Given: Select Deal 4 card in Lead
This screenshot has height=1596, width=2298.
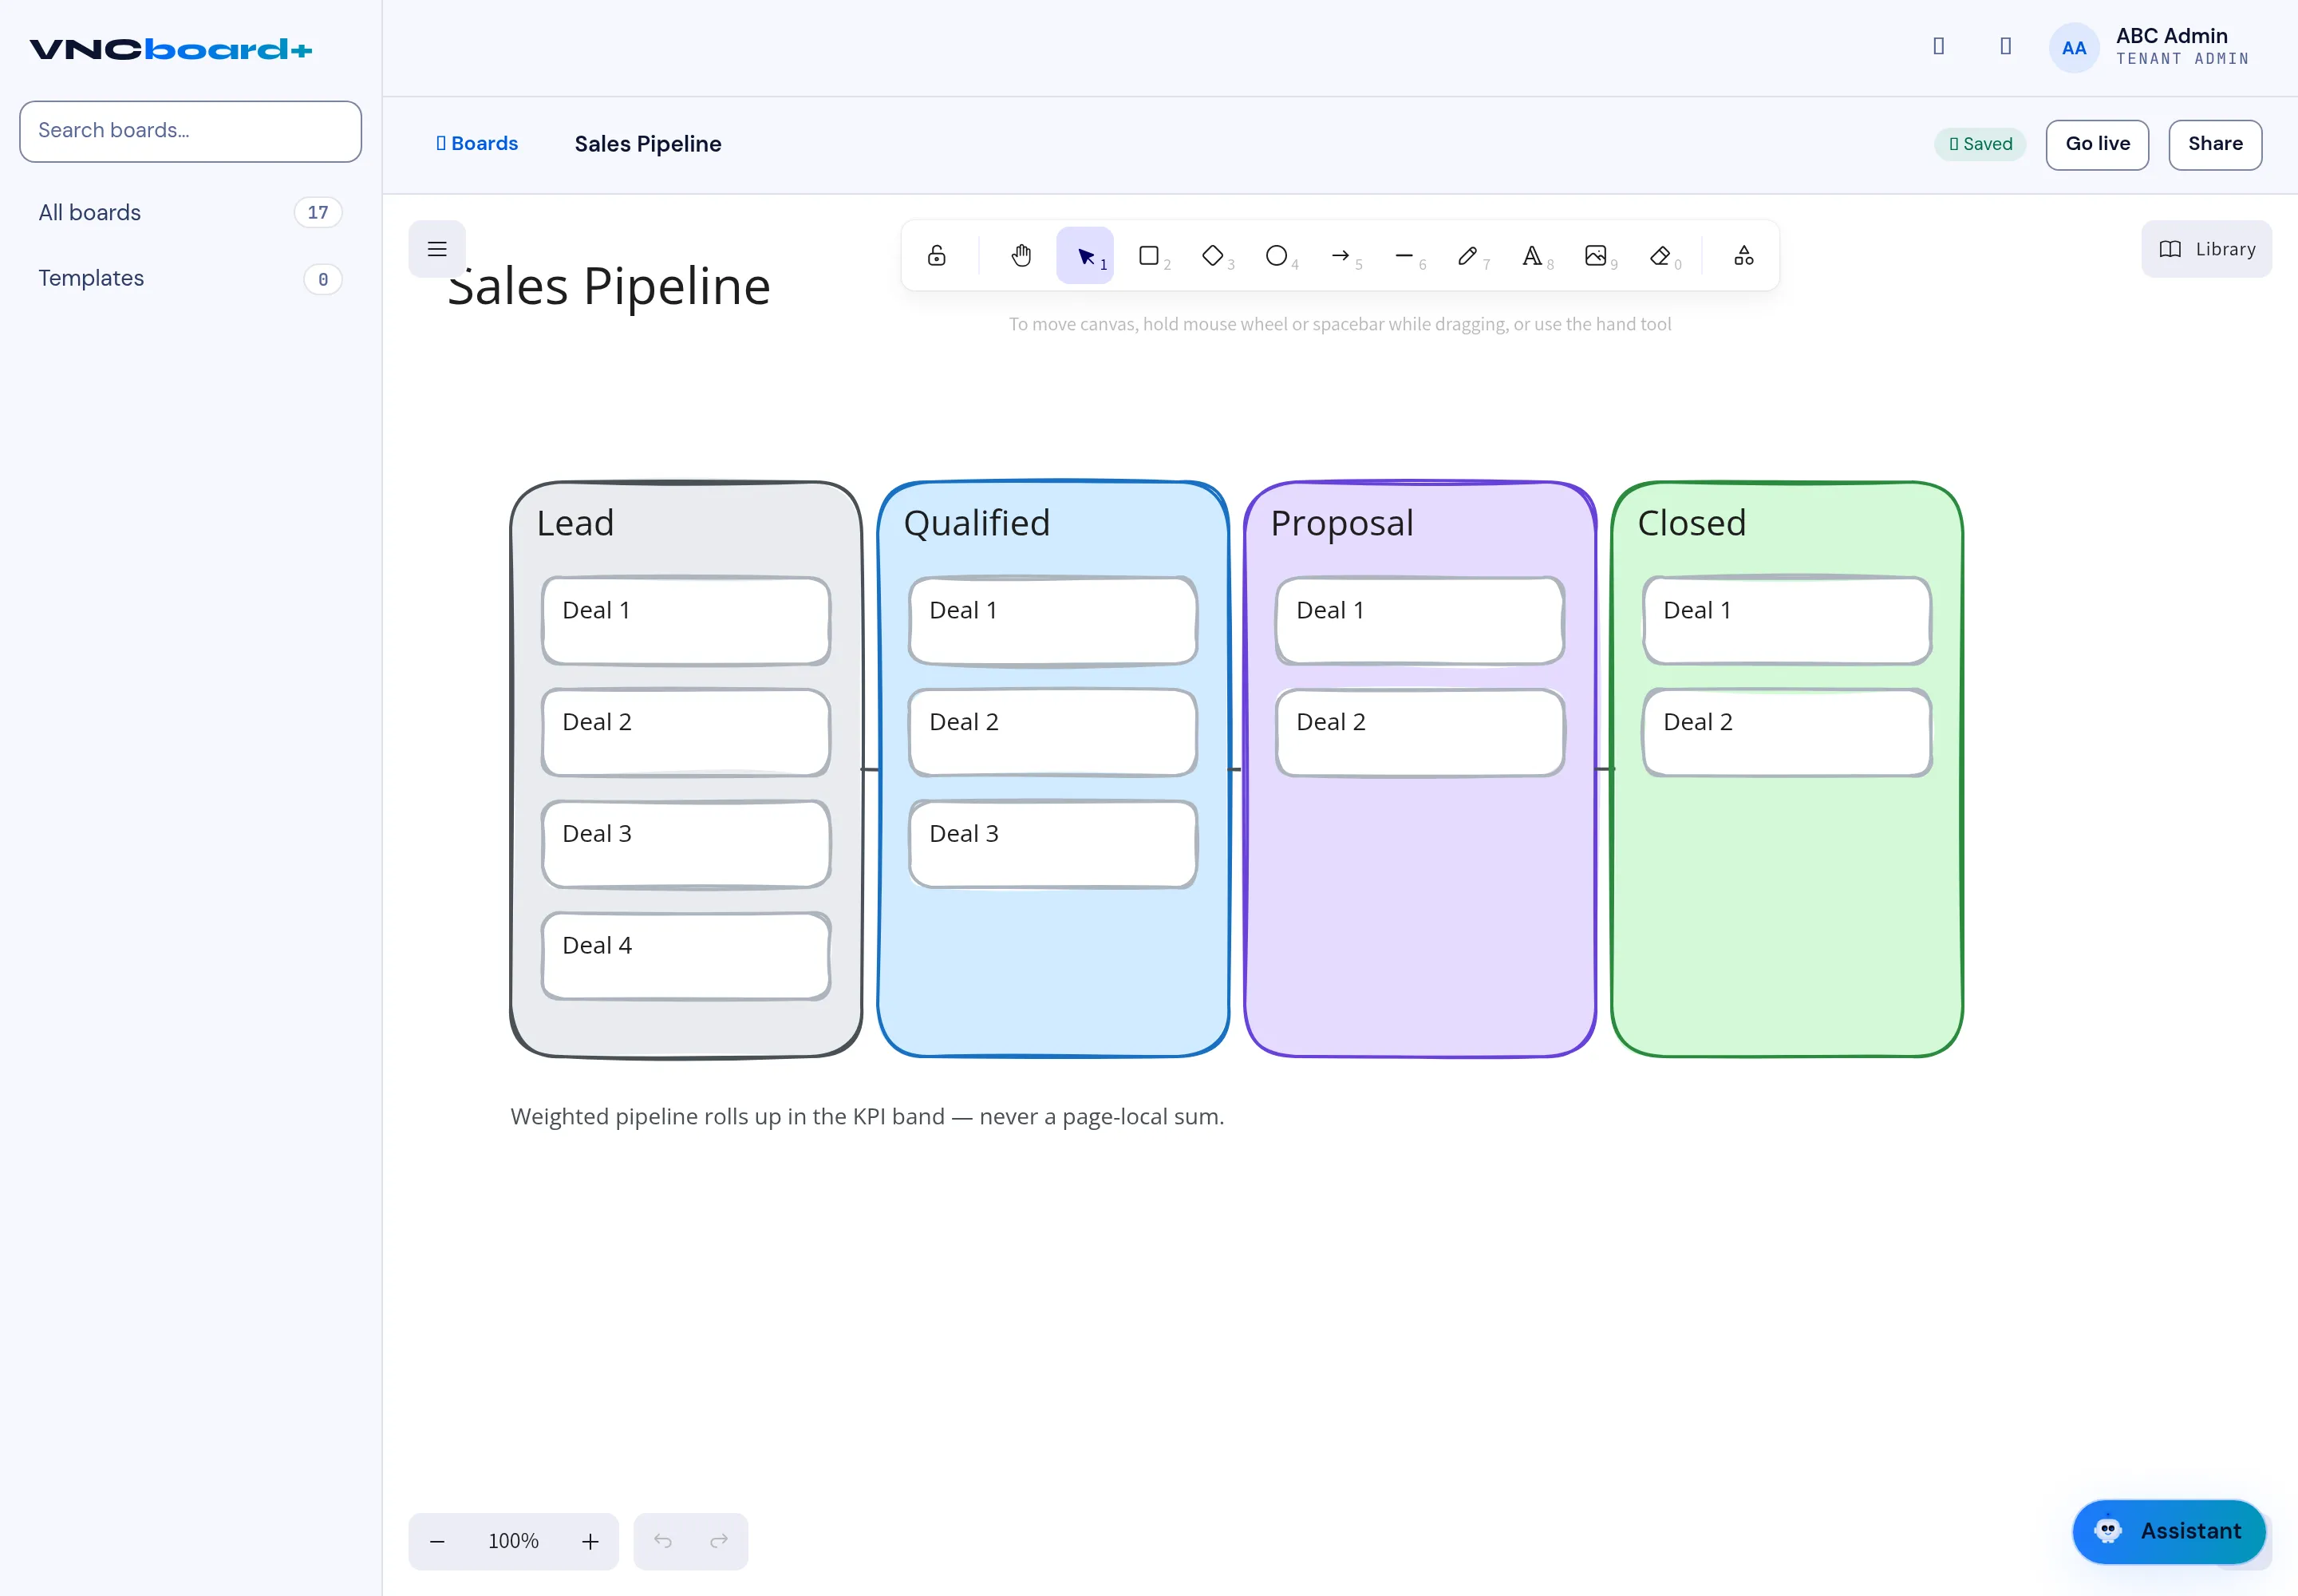Looking at the screenshot, I should (x=686, y=956).
